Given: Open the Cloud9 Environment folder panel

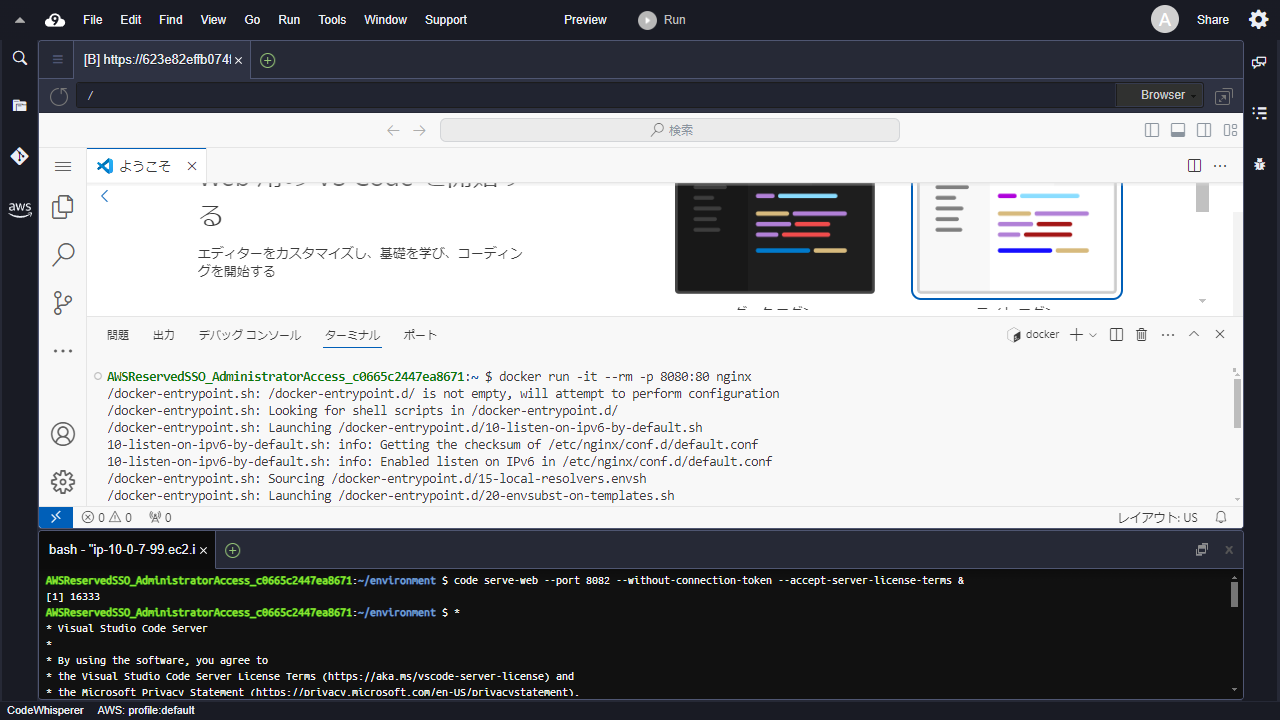Looking at the screenshot, I should pyautogui.click(x=19, y=105).
